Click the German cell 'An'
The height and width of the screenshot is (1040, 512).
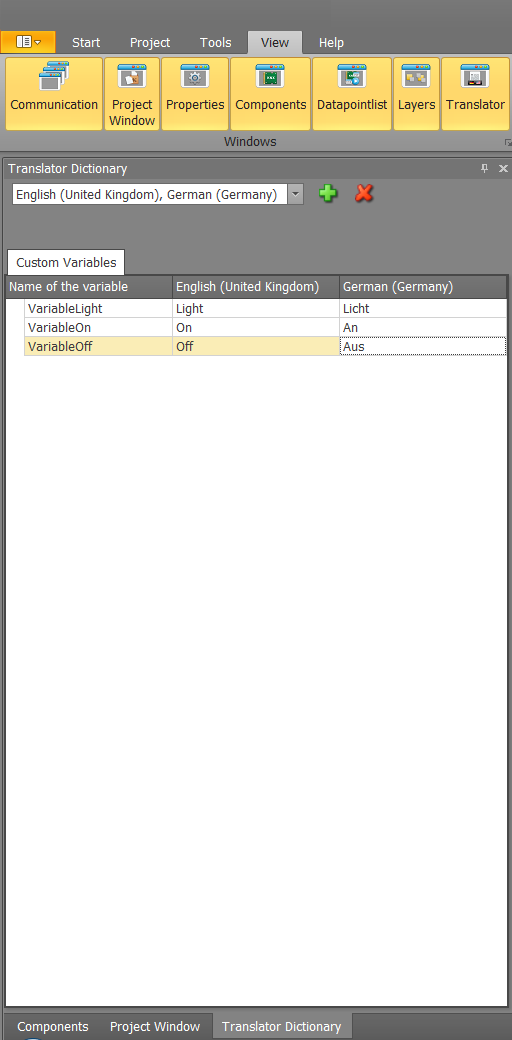(x=423, y=327)
